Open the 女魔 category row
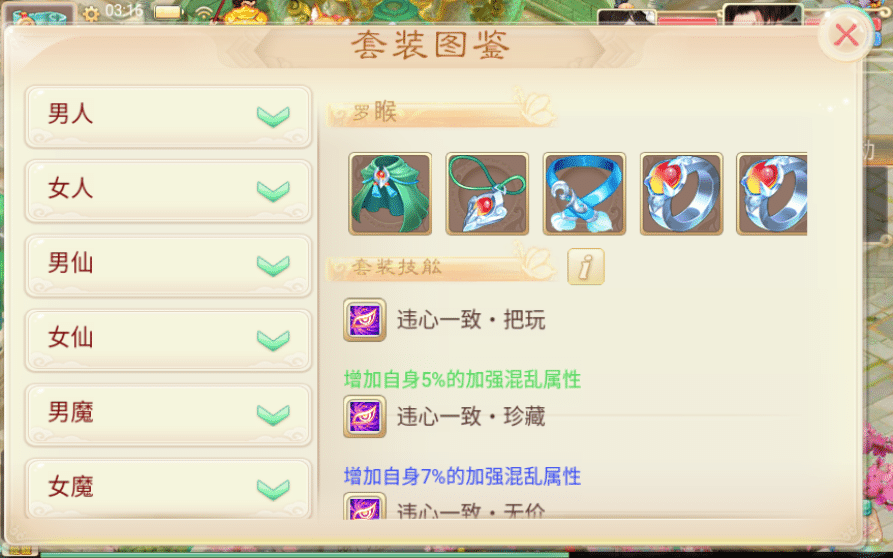The height and width of the screenshot is (558, 893). pyautogui.click(x=168, y=489)
